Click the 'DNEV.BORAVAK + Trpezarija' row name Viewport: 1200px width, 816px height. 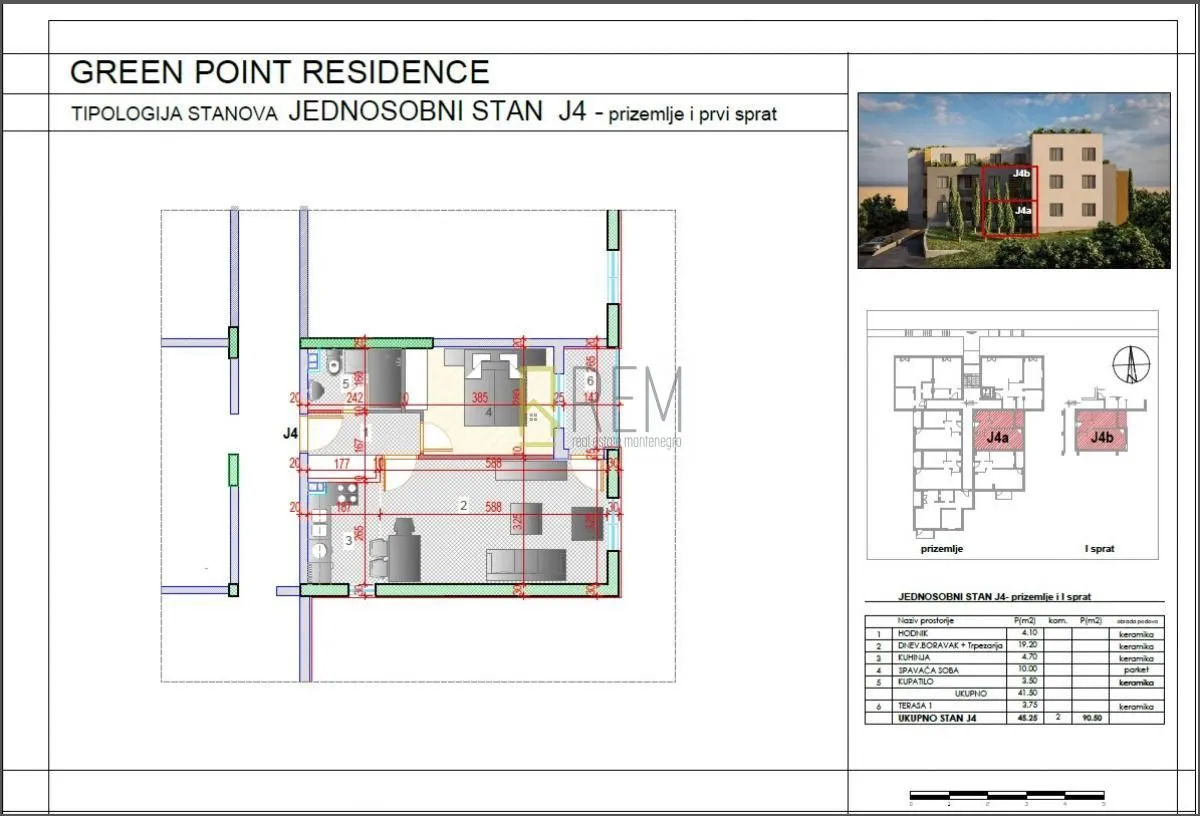coord(950,646)
